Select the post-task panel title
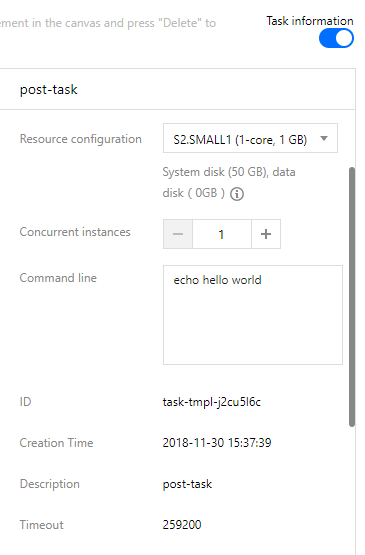Screen dimensions: 365x555 [49, 90]
